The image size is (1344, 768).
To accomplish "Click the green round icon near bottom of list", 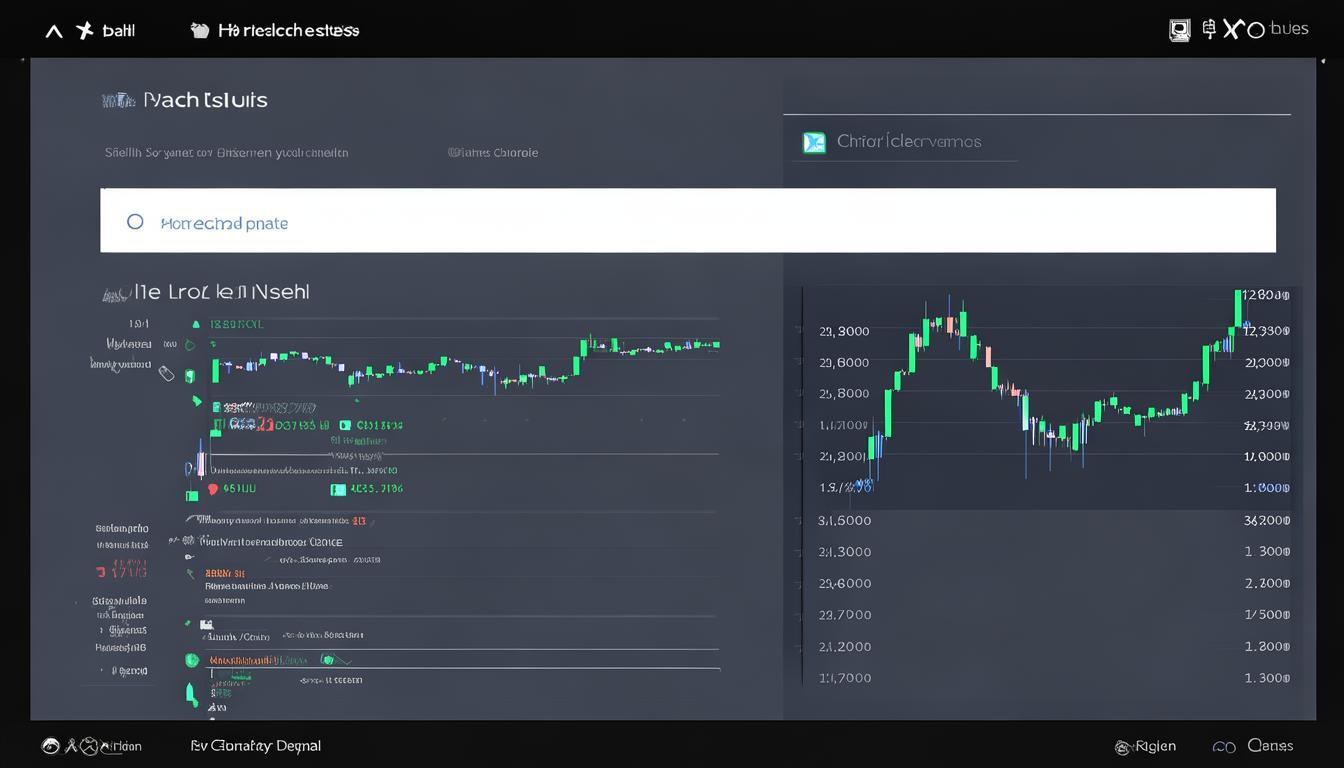I will 192,660.
